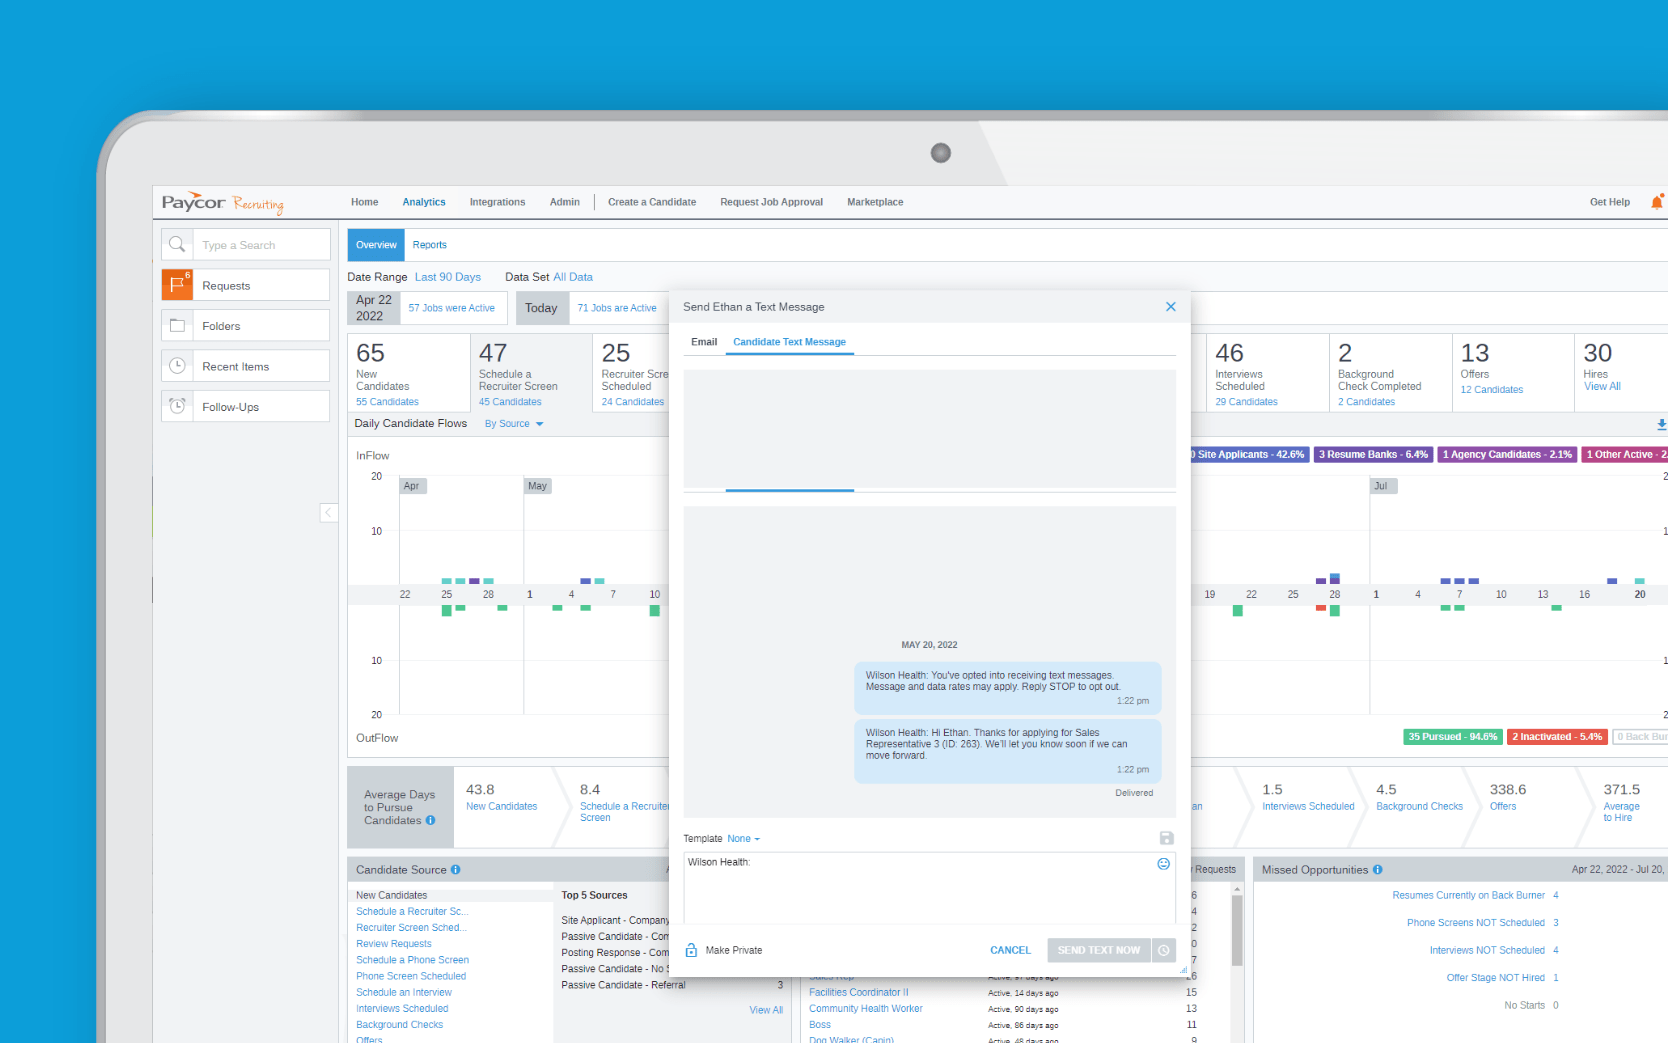Open the 55 Candidates link
The width and height of the screenshot is (1668, 1043).
click(387, 402)
